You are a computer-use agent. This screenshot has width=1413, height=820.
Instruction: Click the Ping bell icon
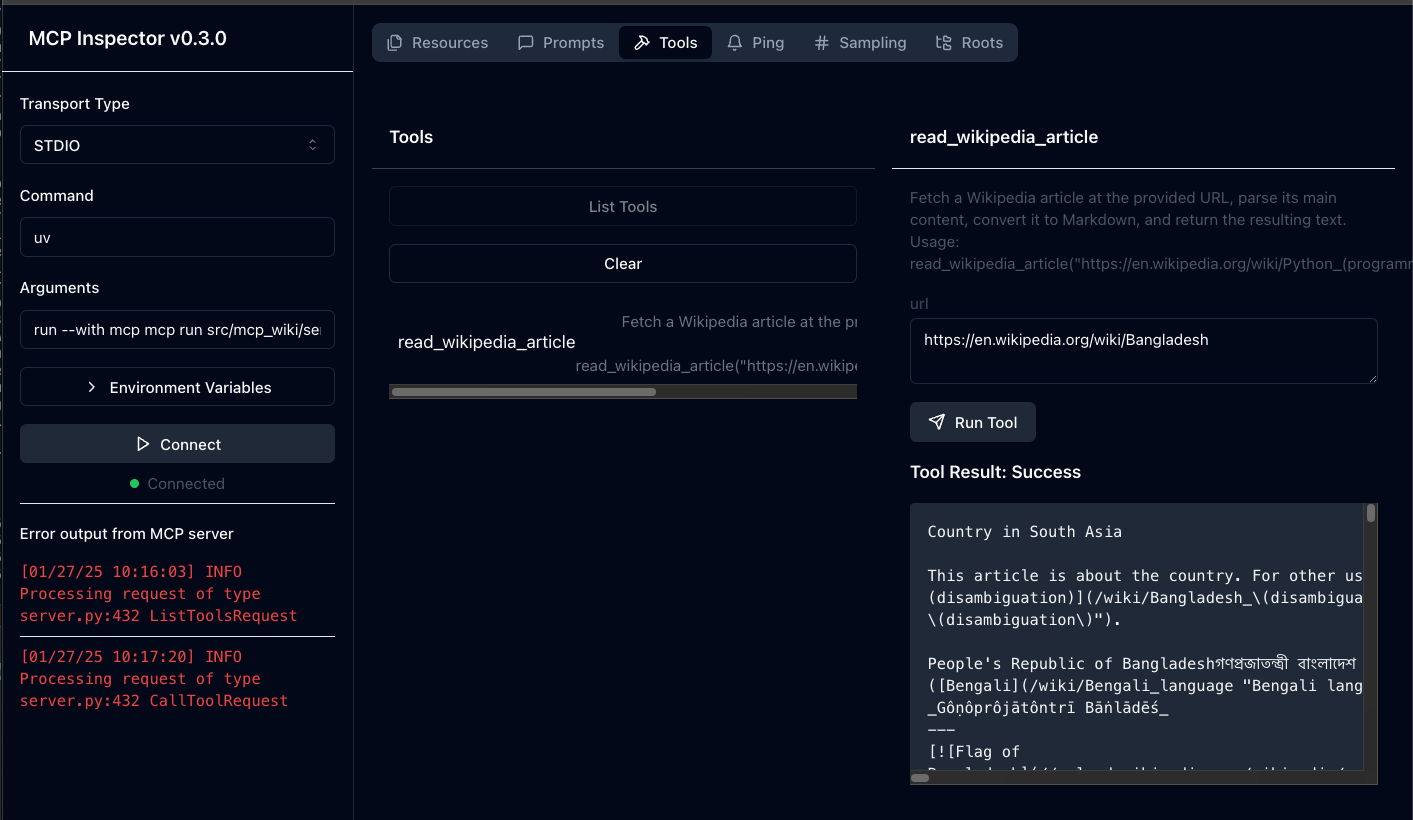(x=733, y=42)
